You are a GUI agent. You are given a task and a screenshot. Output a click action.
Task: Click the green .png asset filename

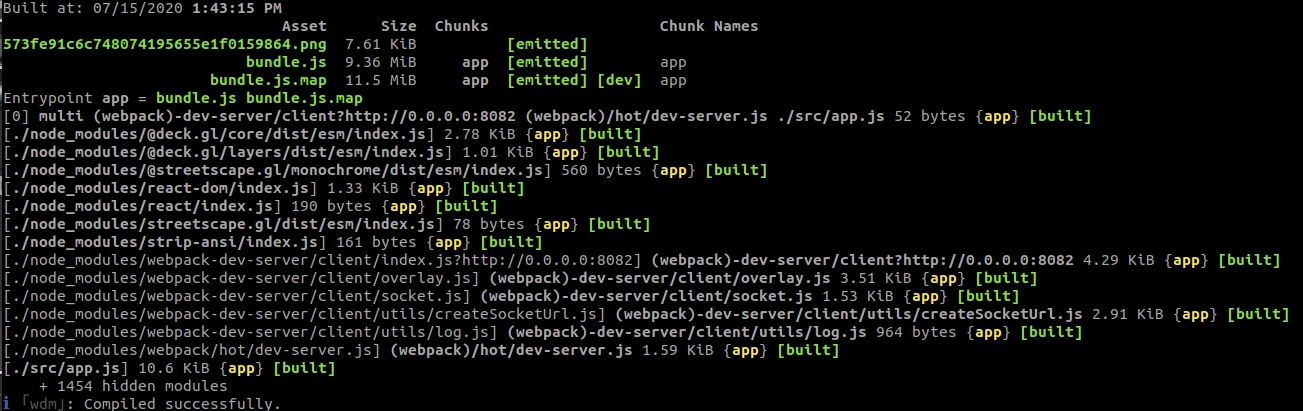pos(165,44)
